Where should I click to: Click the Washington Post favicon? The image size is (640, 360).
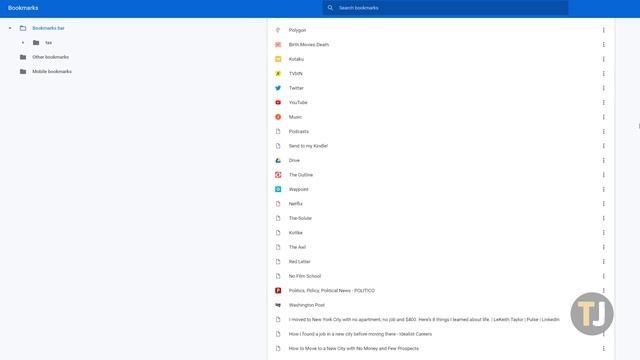point(278,305)
